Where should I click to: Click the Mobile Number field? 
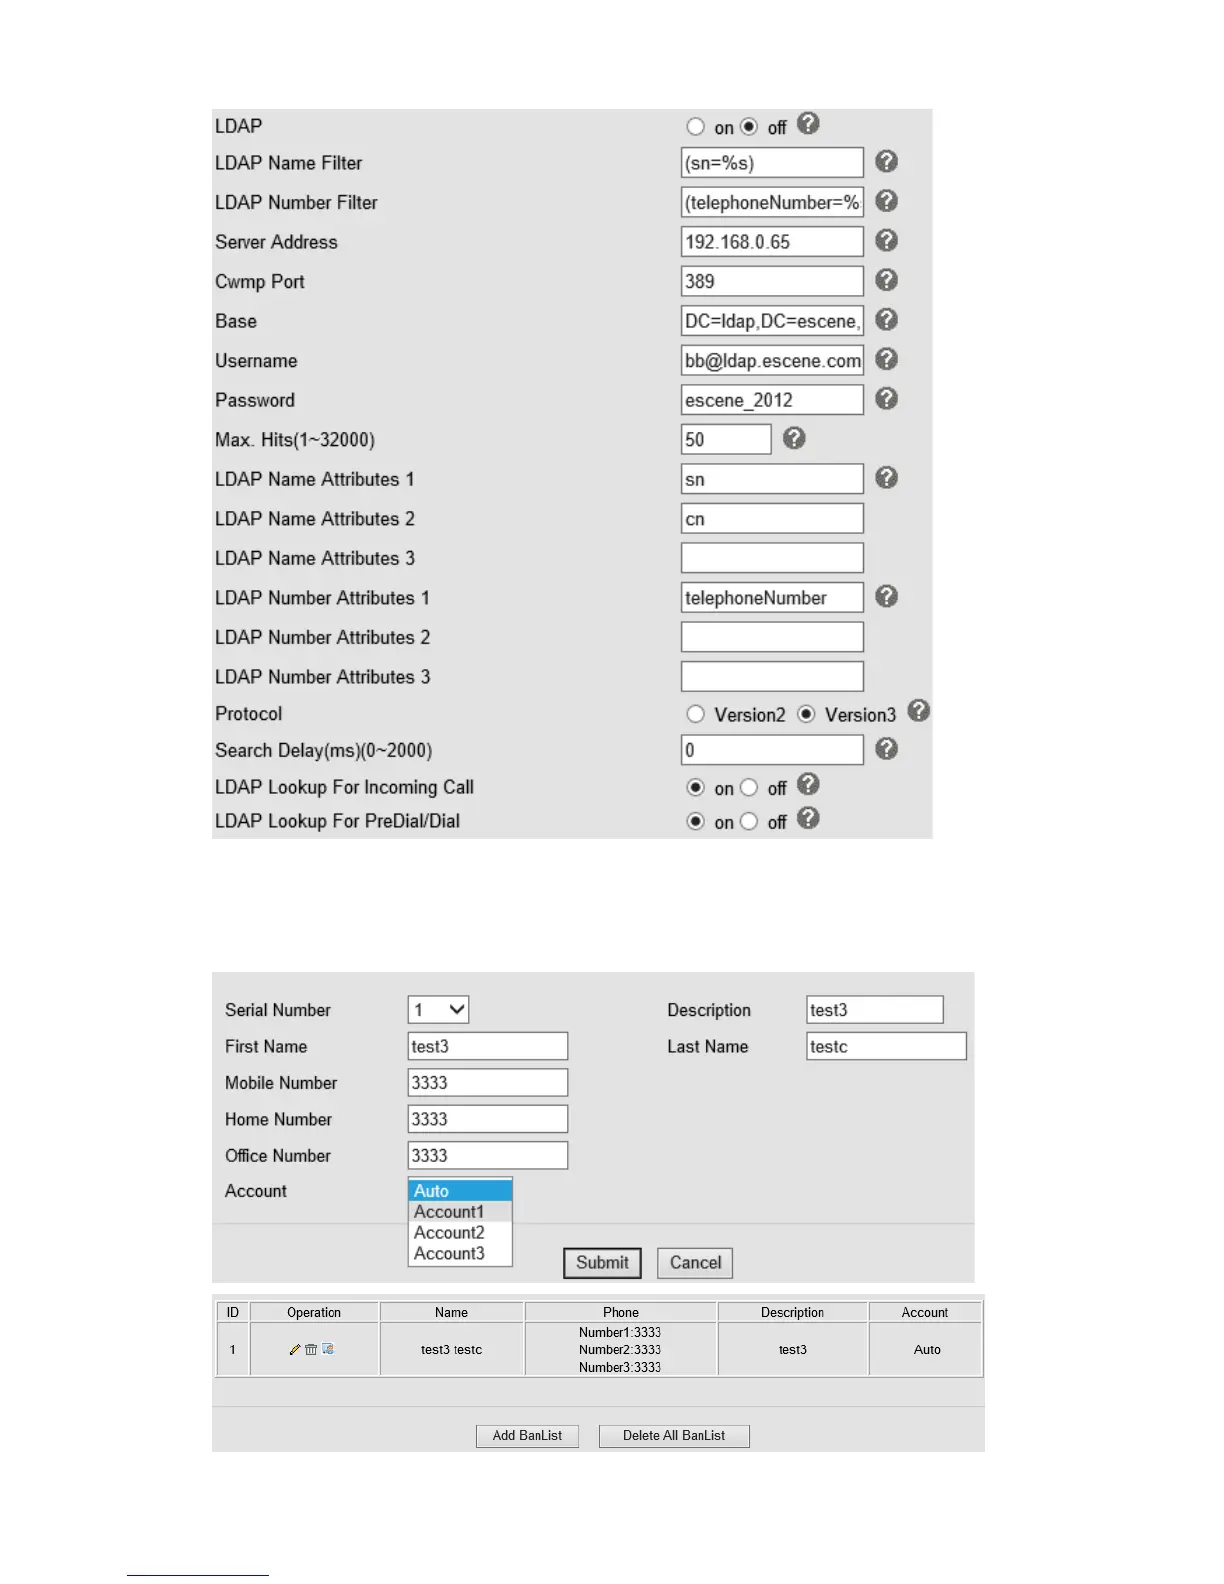(488, 1082)
